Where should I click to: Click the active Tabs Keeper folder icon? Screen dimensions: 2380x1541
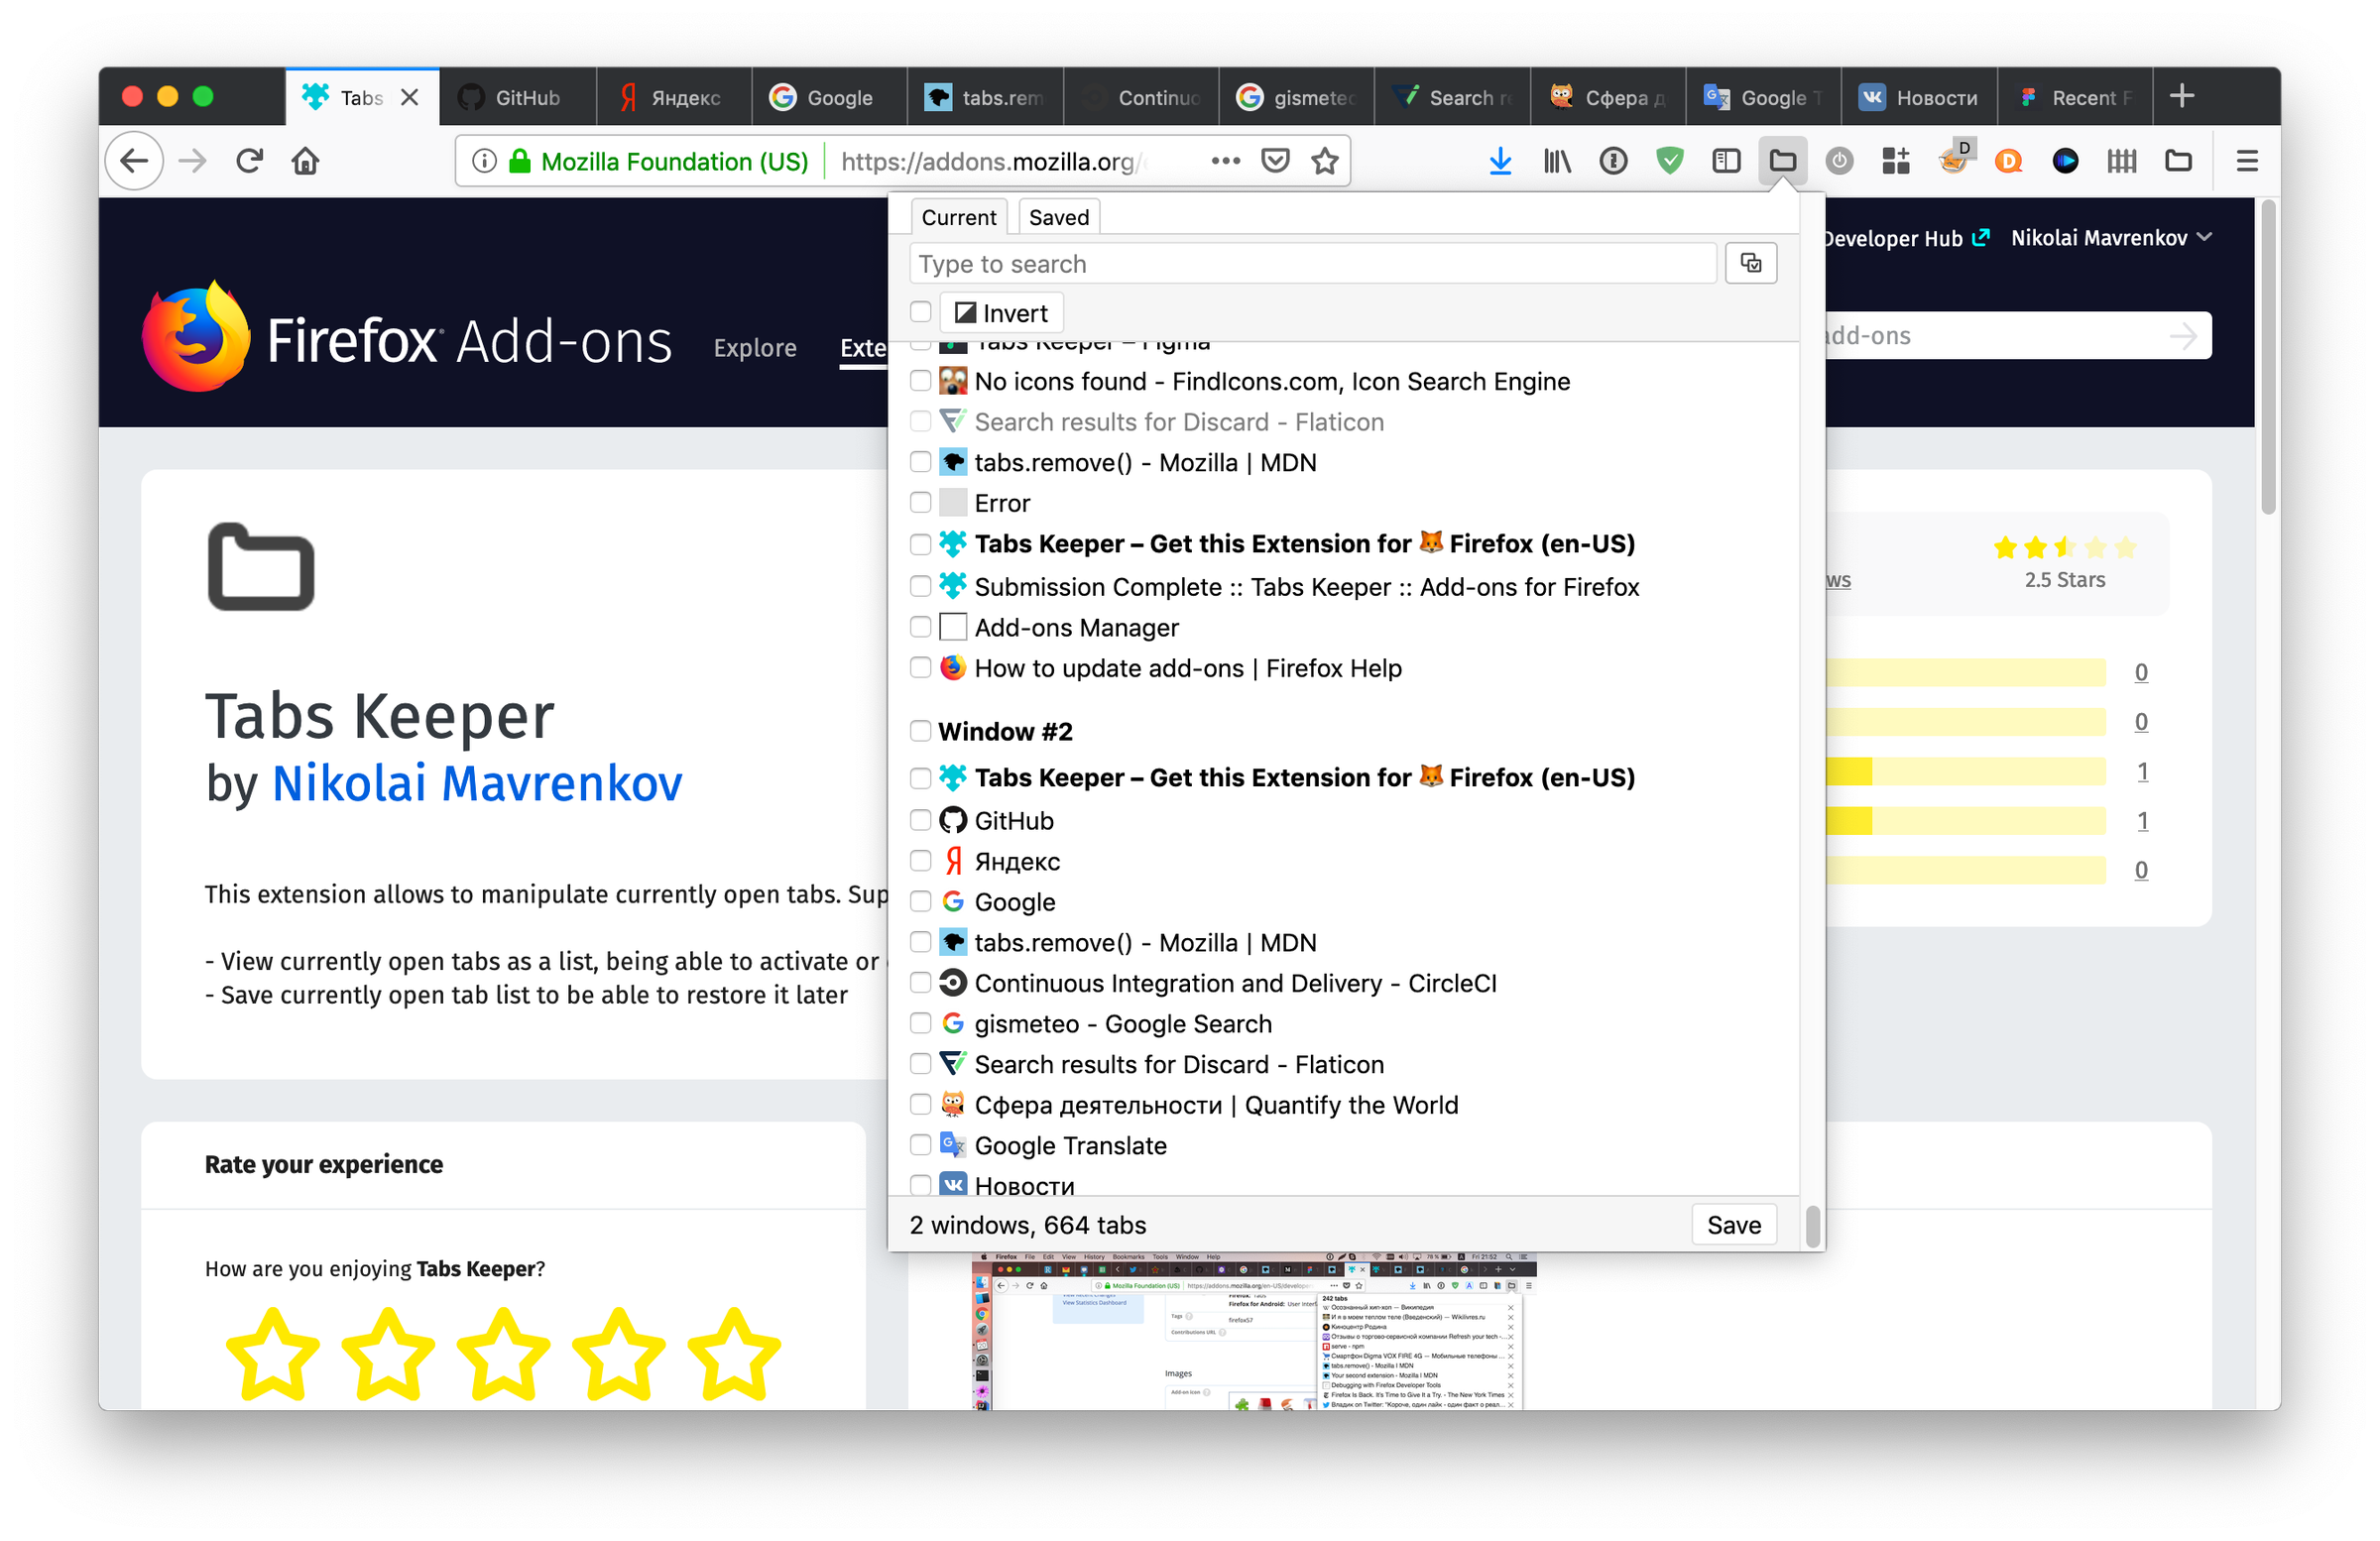tap(1782, 160)
